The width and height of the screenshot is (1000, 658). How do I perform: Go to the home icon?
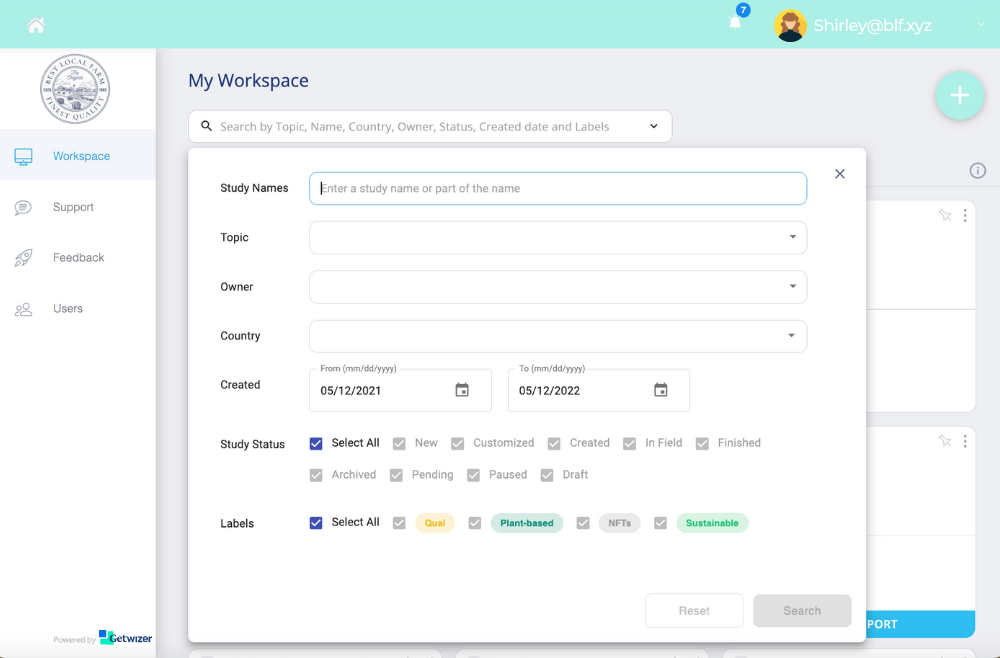[x=36, y=26]
